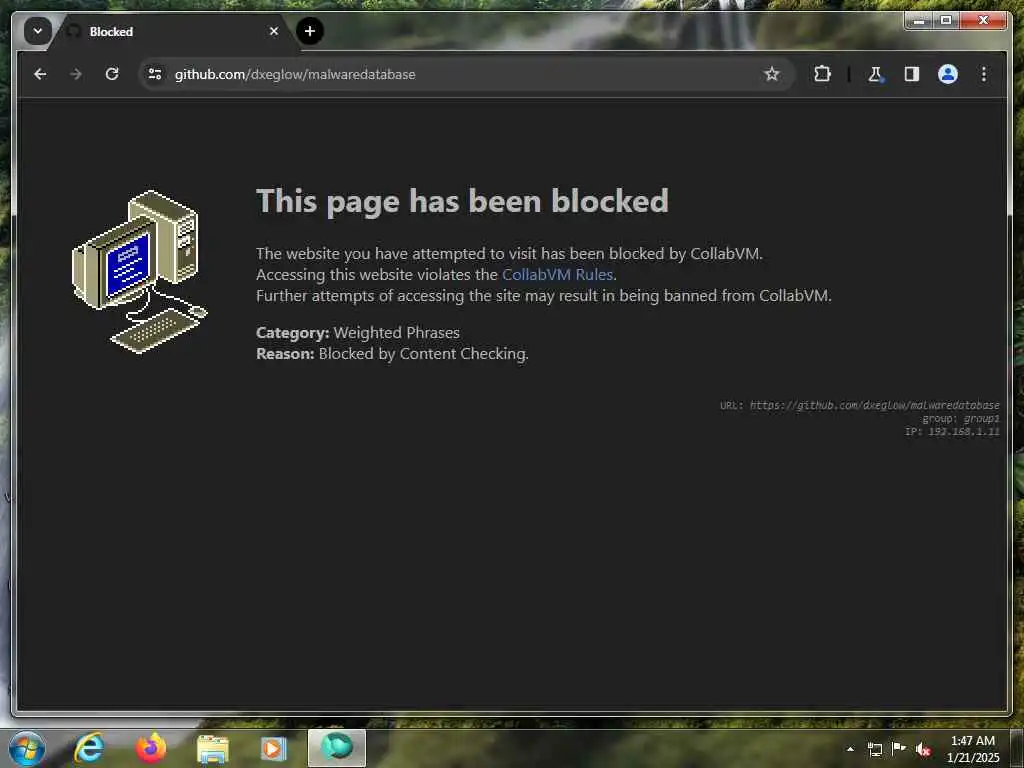Go forward with the forward arrow
Image resolution: width=1024 pixels, height=768 pixels.
point(76,74)
